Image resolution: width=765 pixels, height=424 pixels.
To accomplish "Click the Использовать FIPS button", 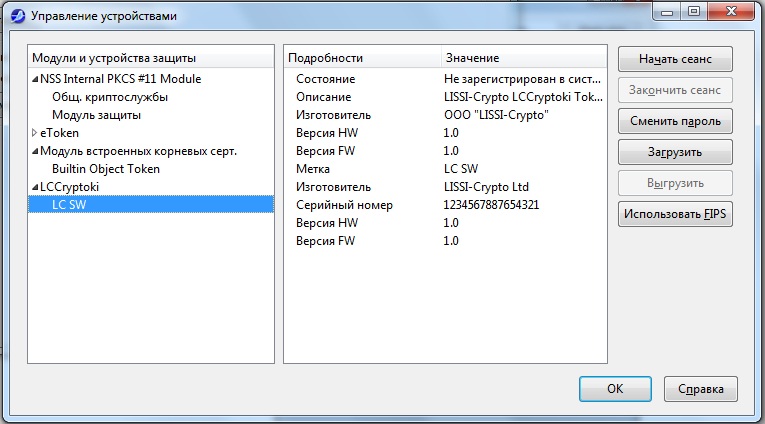I will click(x=675, y=214).
